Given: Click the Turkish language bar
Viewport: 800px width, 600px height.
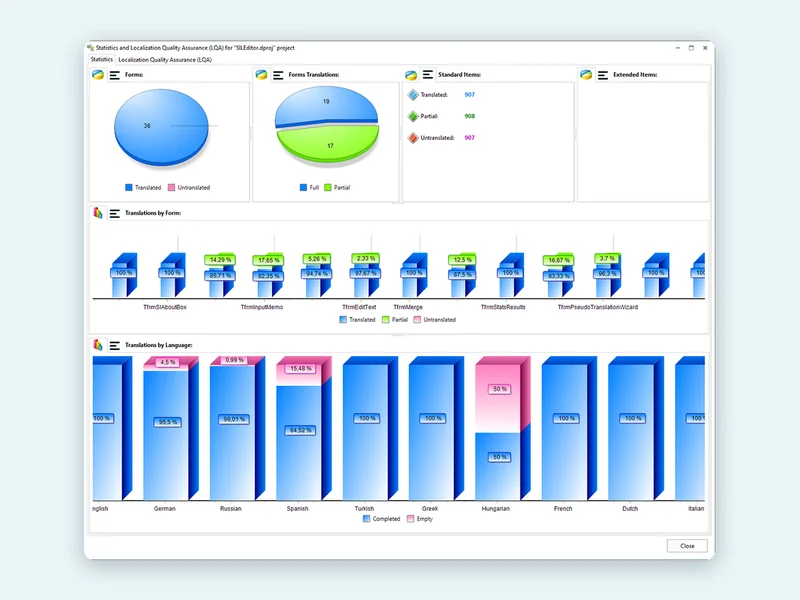Looking at the screenshot, I should pyautogui.click(x=370, y=429).
